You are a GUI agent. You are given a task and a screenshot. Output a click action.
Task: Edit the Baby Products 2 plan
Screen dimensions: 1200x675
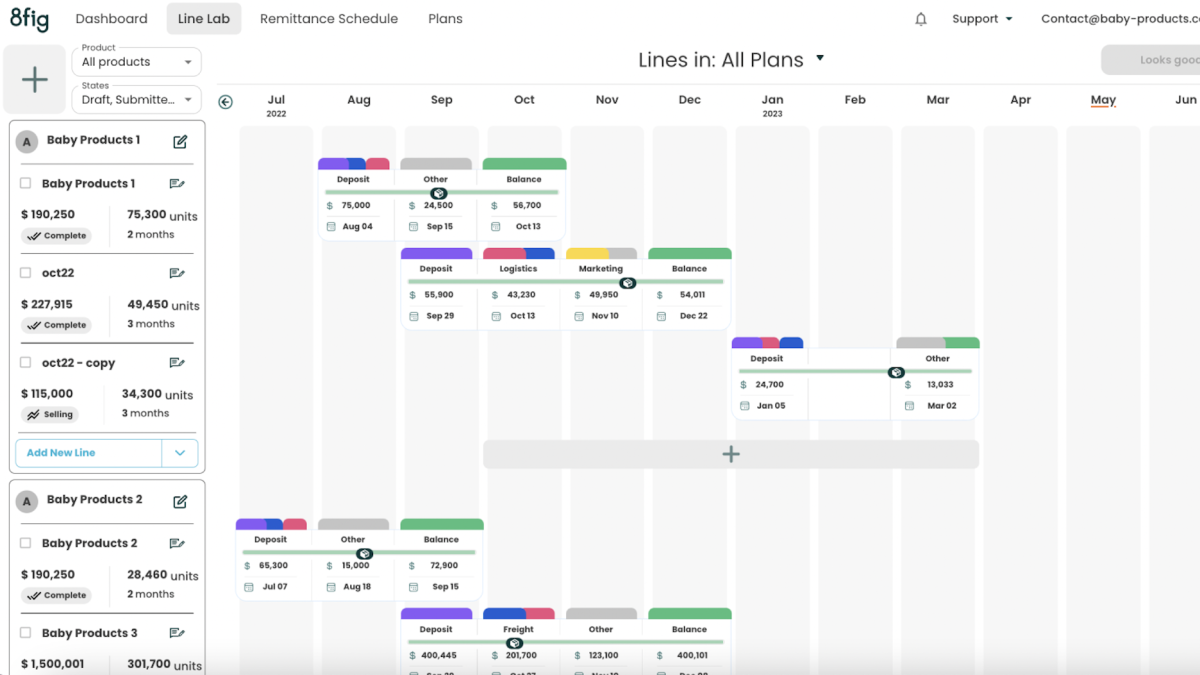point(180,501)
